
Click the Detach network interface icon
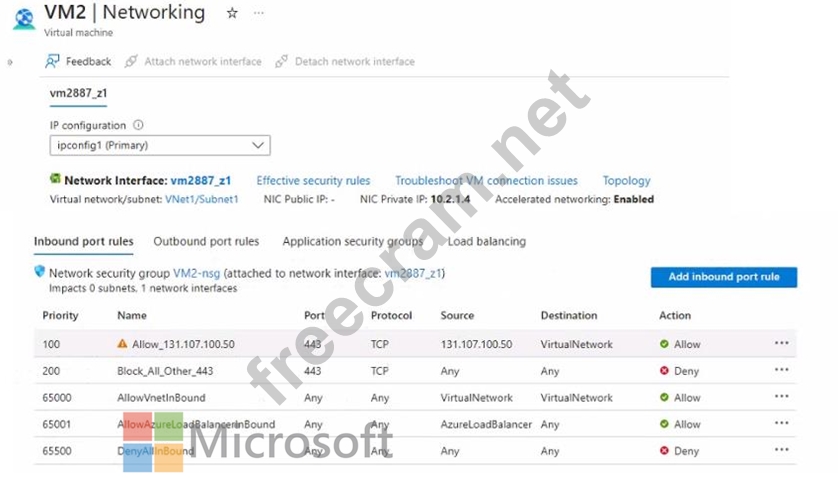(282, 61)
